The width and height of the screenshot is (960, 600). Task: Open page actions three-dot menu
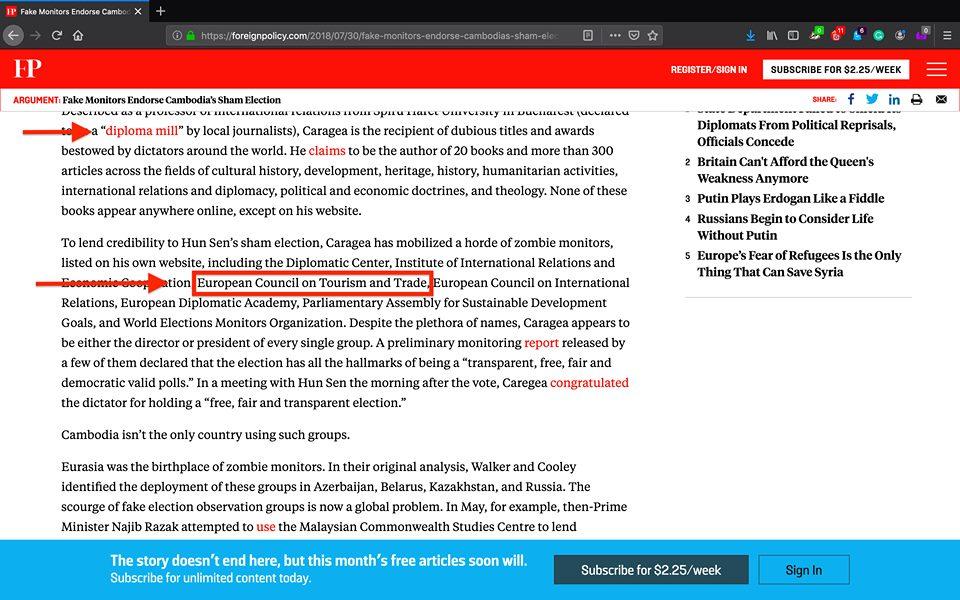[615, 36]
